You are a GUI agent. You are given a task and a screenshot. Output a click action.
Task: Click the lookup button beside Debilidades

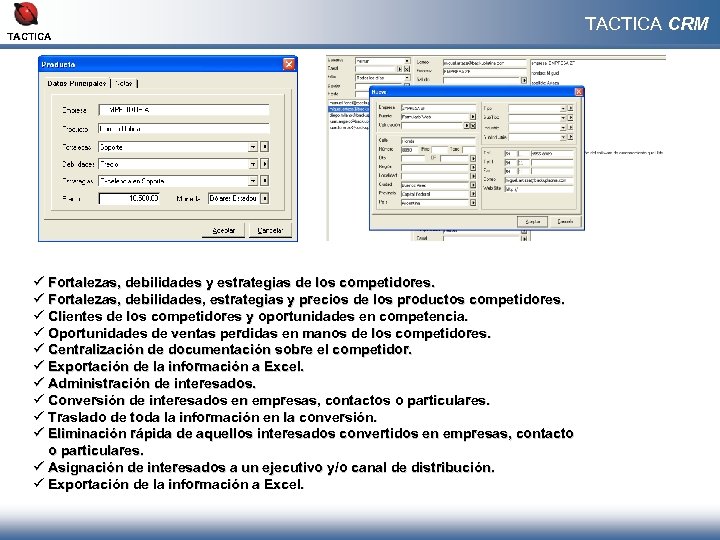tap(264, 164)
